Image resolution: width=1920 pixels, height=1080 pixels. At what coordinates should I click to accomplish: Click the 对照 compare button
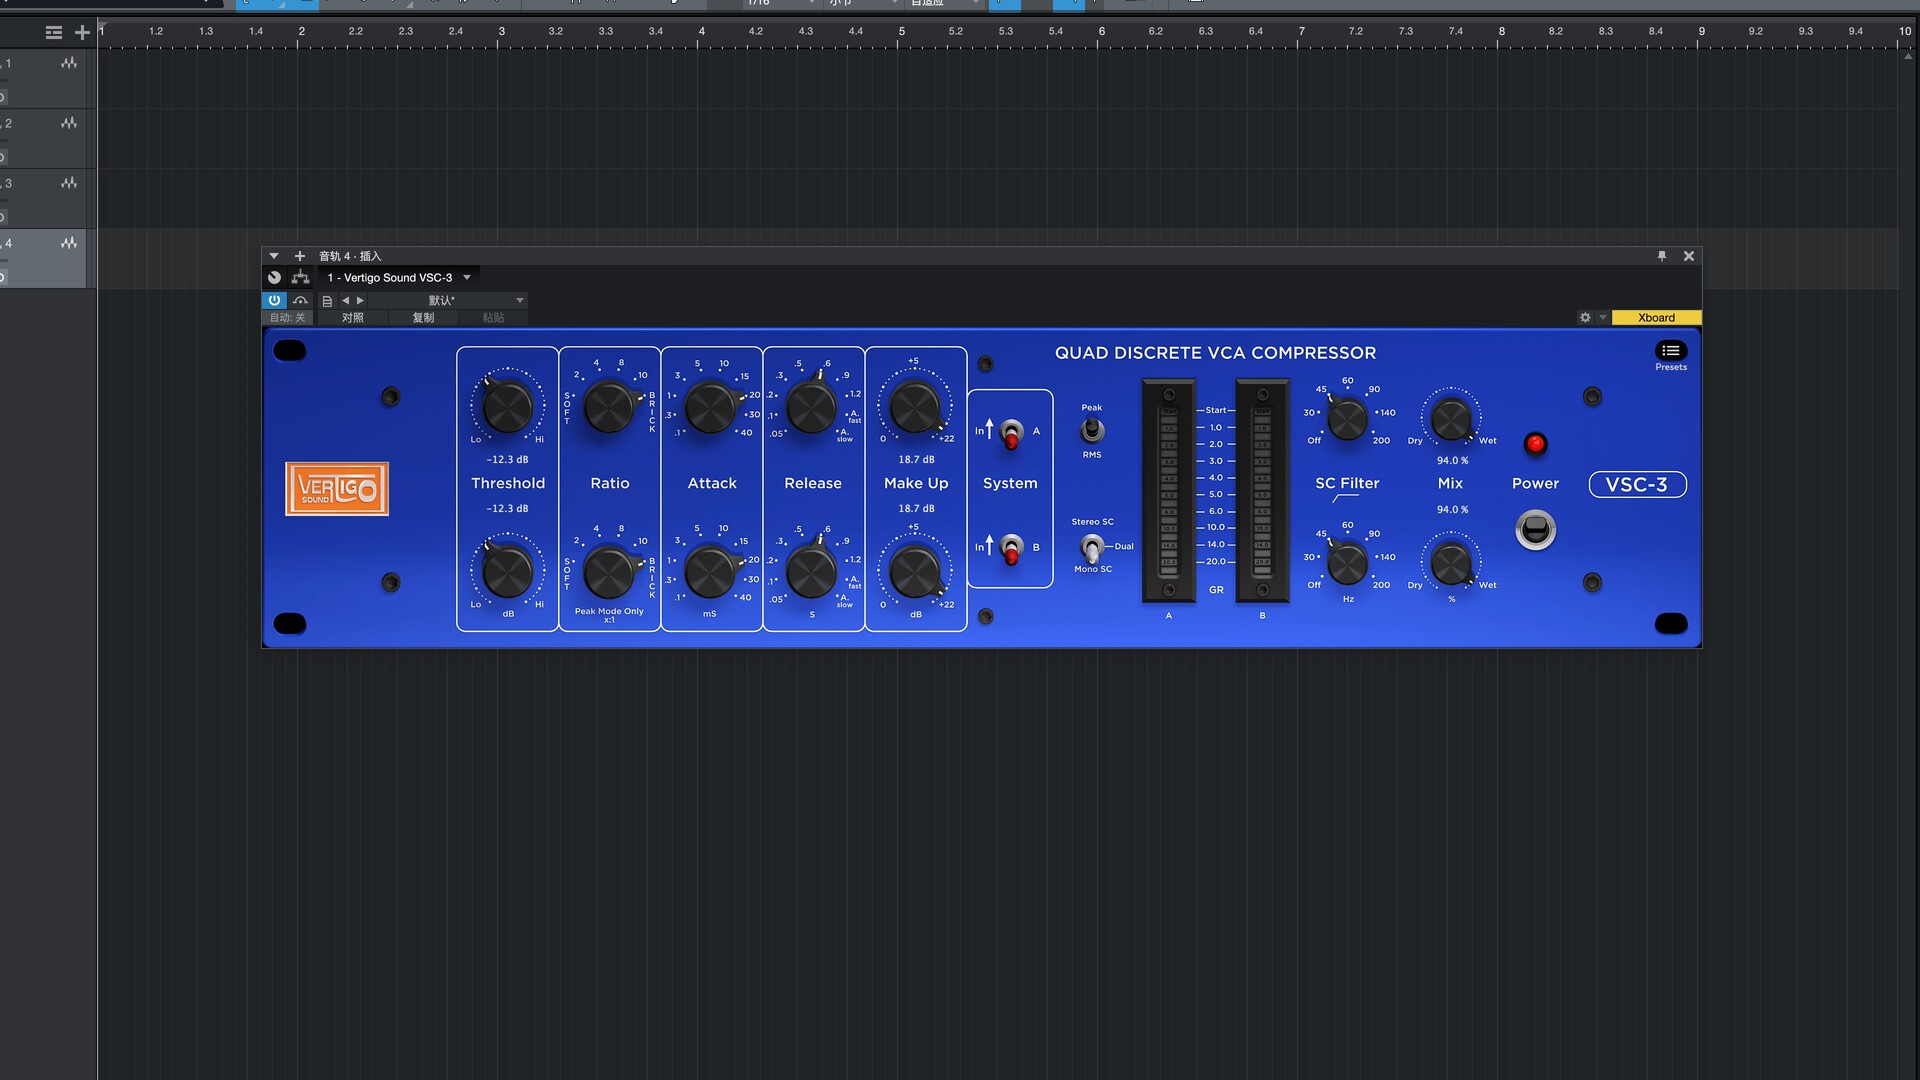(353, 317)
